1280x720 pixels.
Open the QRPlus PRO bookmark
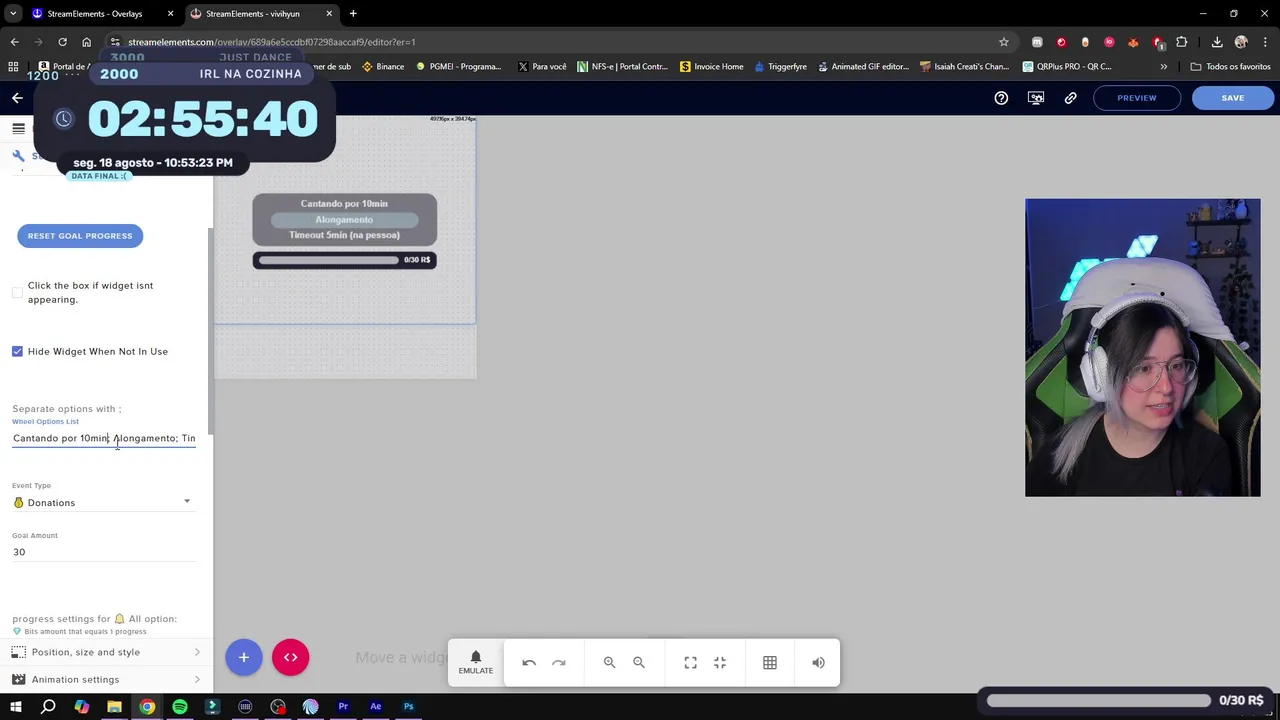tap(1067, 66)
